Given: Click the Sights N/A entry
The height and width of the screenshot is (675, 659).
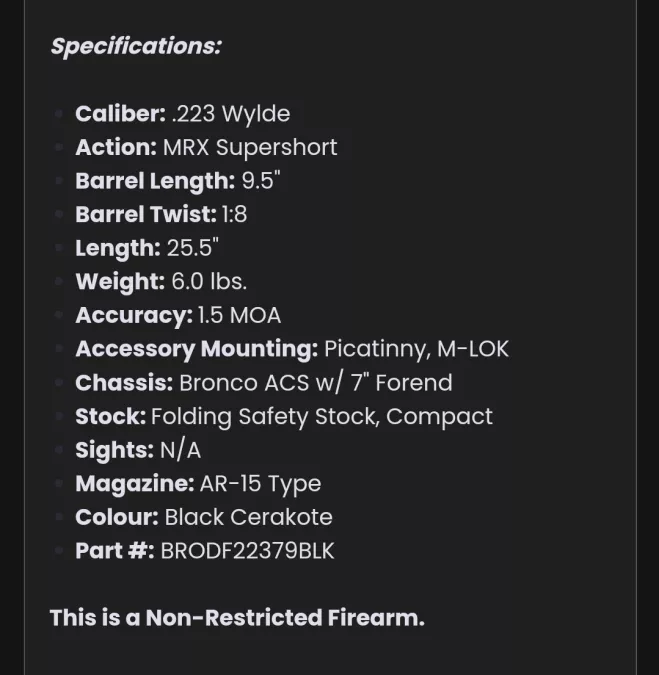Looking at the screenshot, I should click(138, 450).
